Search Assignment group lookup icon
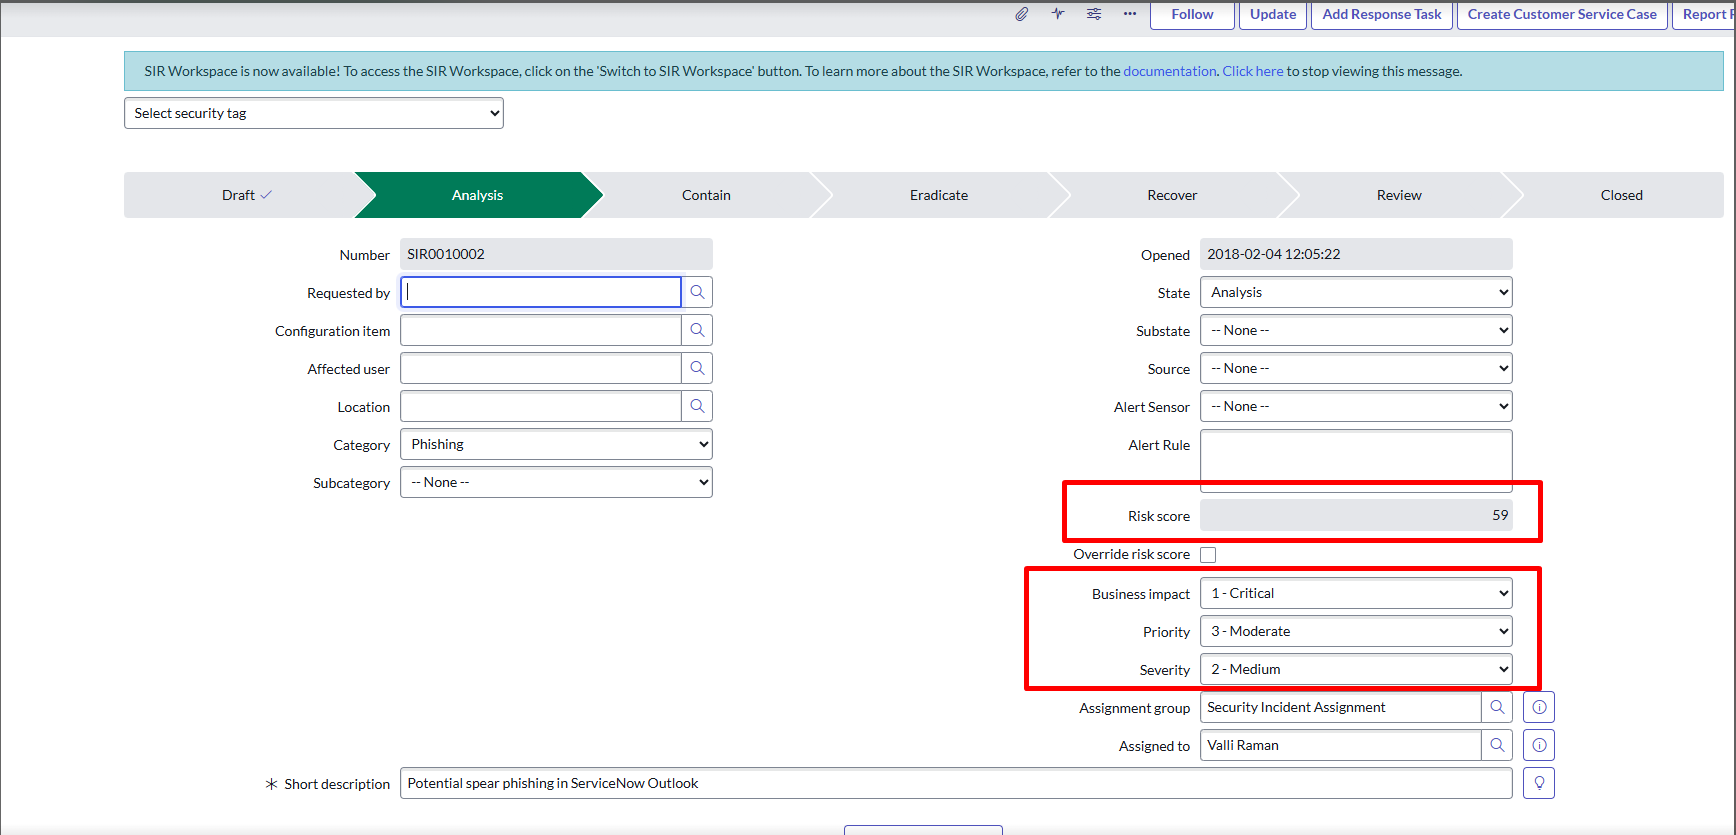The width and height of the screenshot is (1736, 835). [1497, 707]
